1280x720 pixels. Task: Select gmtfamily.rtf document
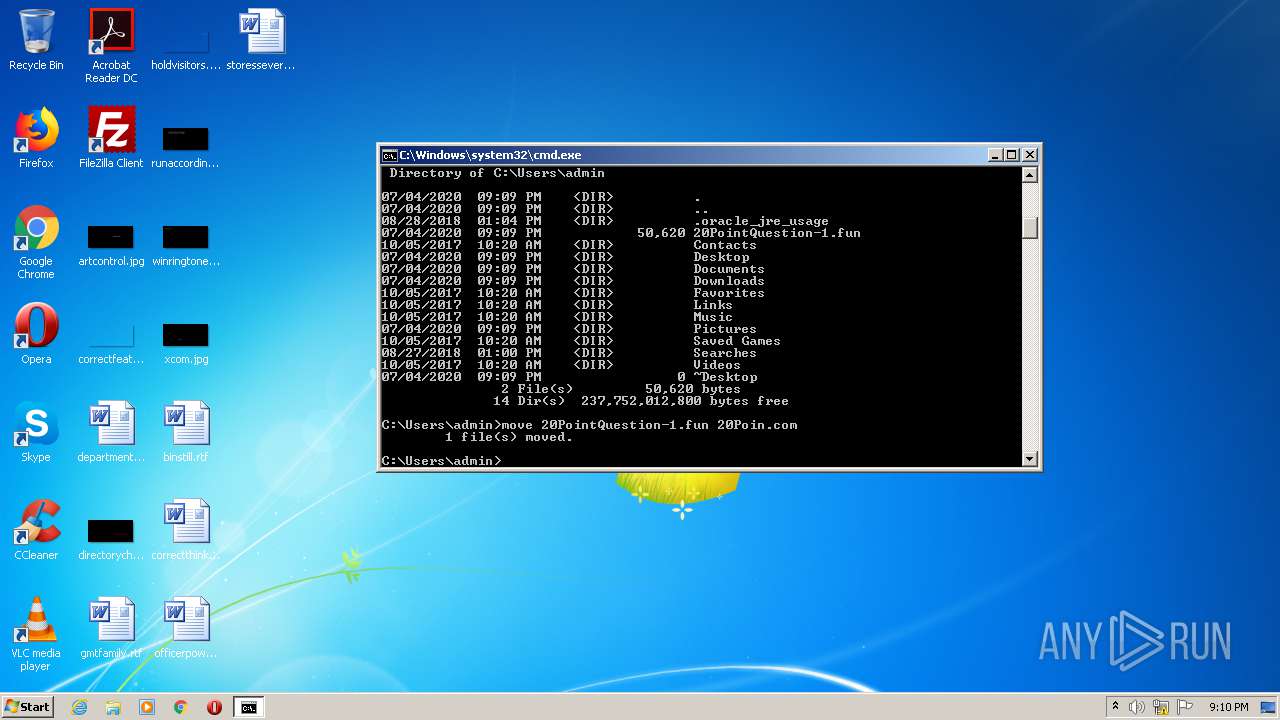111,628
